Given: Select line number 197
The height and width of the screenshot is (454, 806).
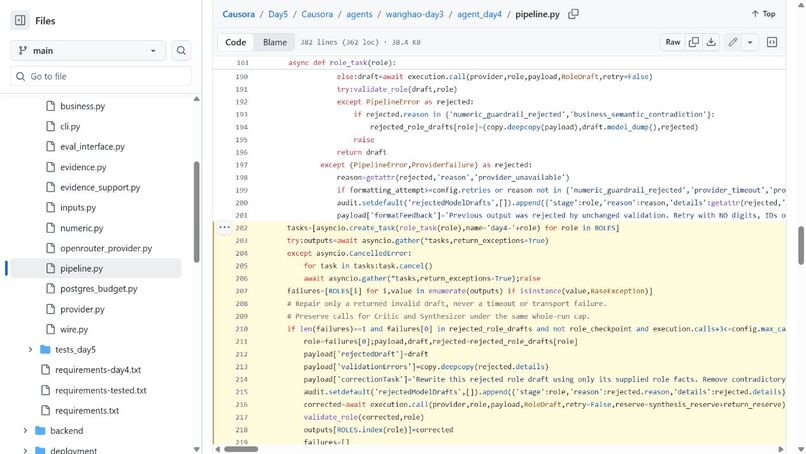Looking at the screenshot, I should coord(242,165).
